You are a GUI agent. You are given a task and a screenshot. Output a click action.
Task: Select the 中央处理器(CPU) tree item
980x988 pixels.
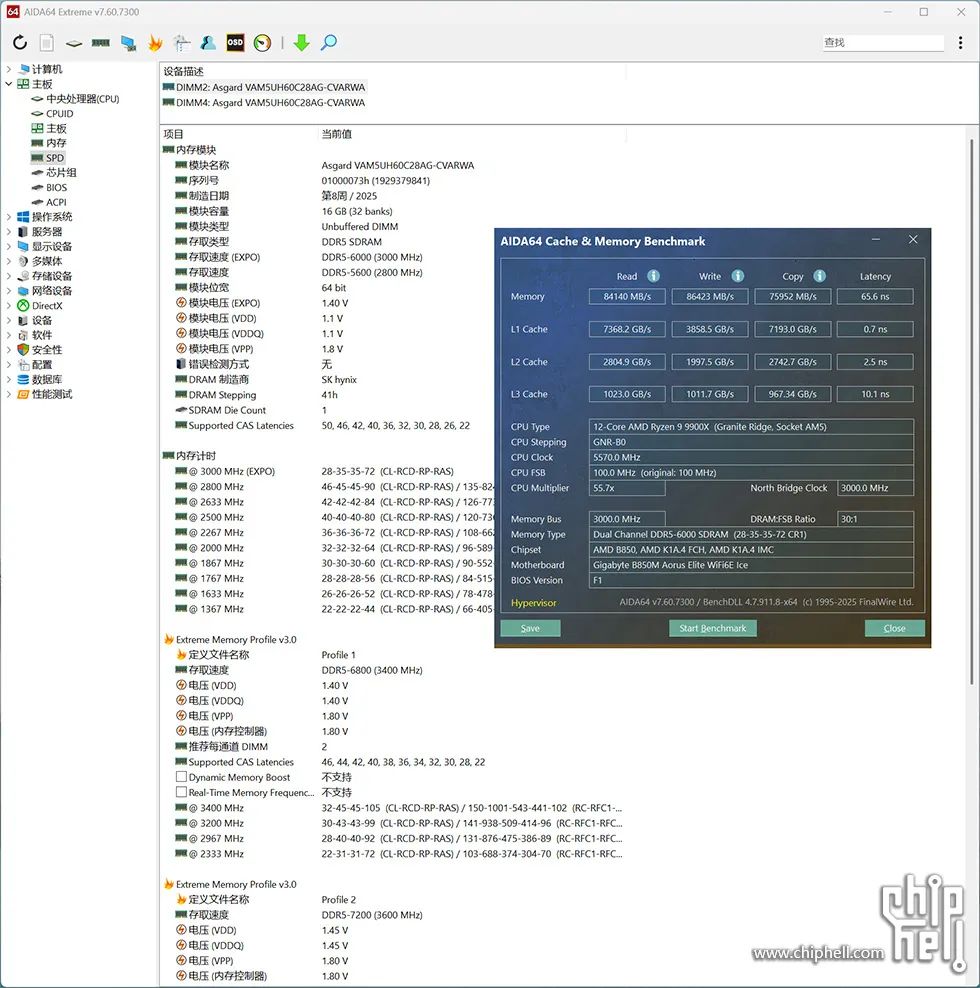75,99
